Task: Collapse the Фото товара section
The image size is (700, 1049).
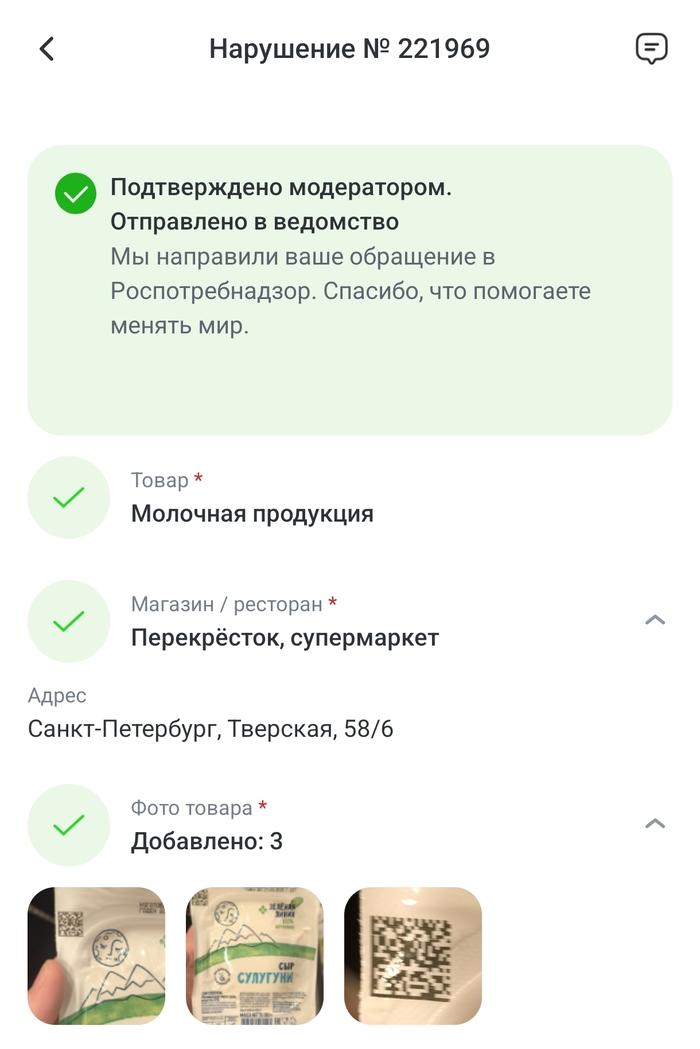Action: tap(655, 824)
